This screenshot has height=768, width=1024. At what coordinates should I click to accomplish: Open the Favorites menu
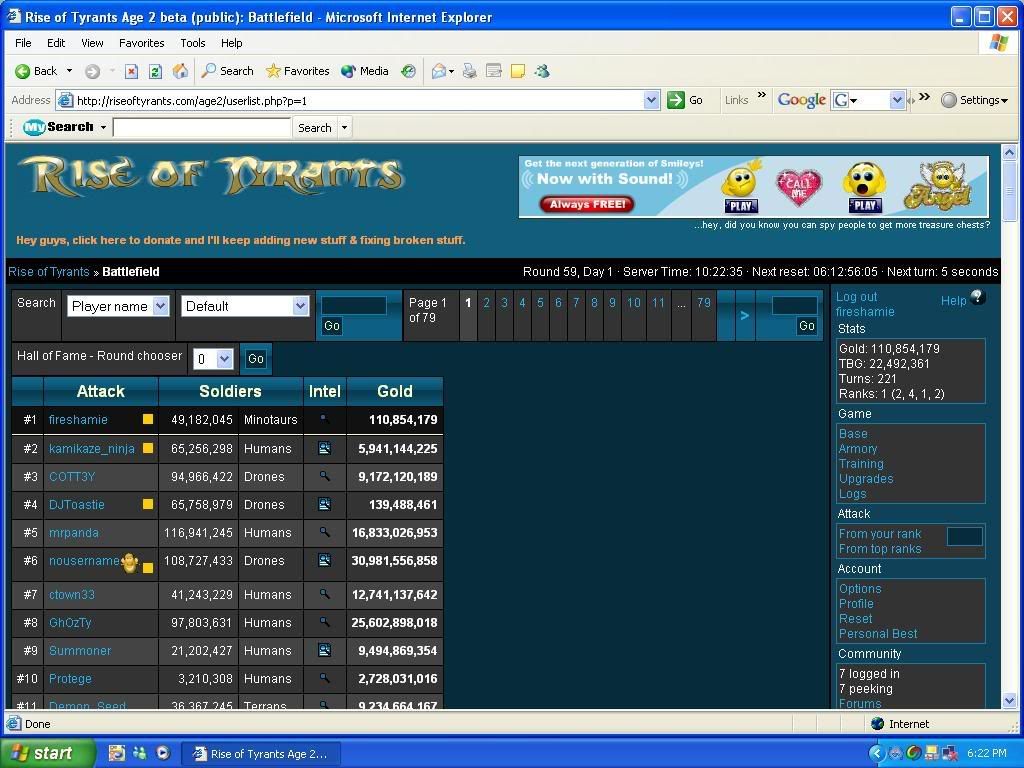(142, 43)
